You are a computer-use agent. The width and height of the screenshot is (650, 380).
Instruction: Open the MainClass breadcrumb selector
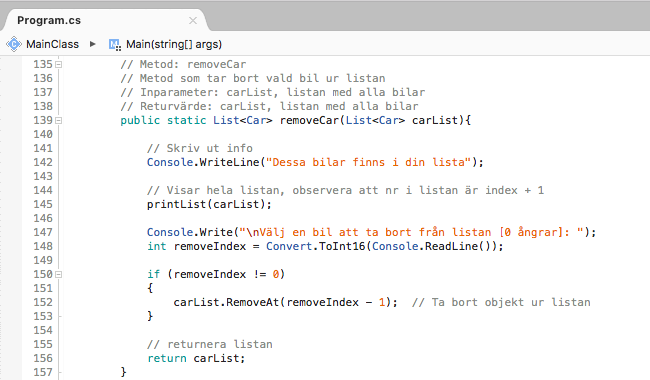tap(52, 44)
